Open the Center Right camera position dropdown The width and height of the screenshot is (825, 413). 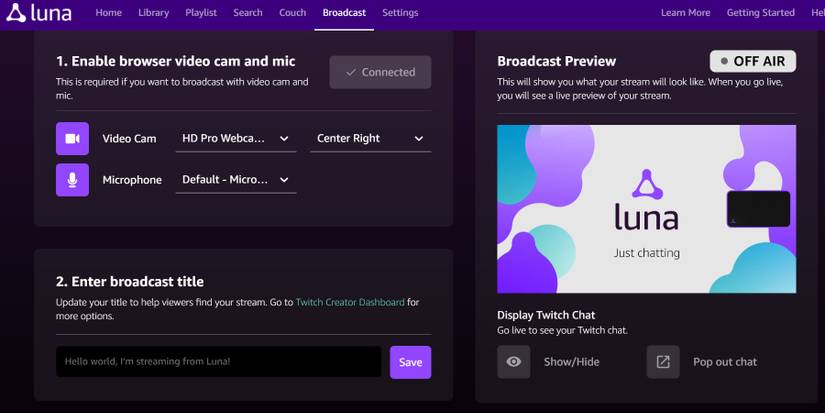(x=370, y=138)
